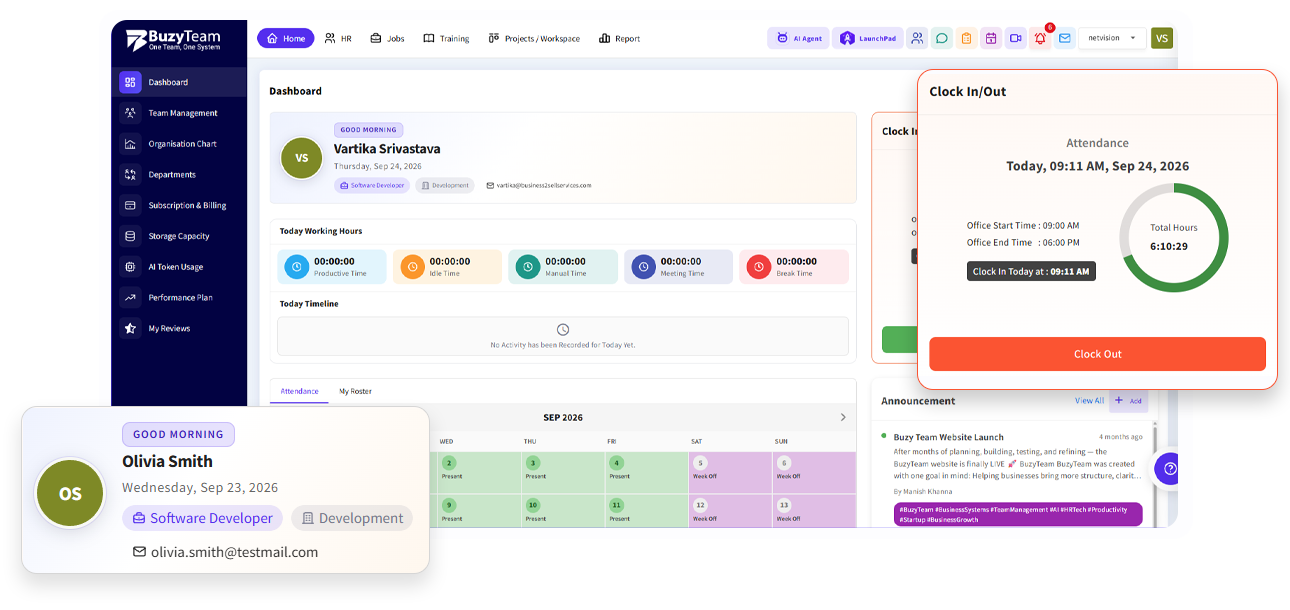Open Departments in the sidebar
This screenshot has height=610, width=1290.
pyautogui.click(x=179, y=174)
